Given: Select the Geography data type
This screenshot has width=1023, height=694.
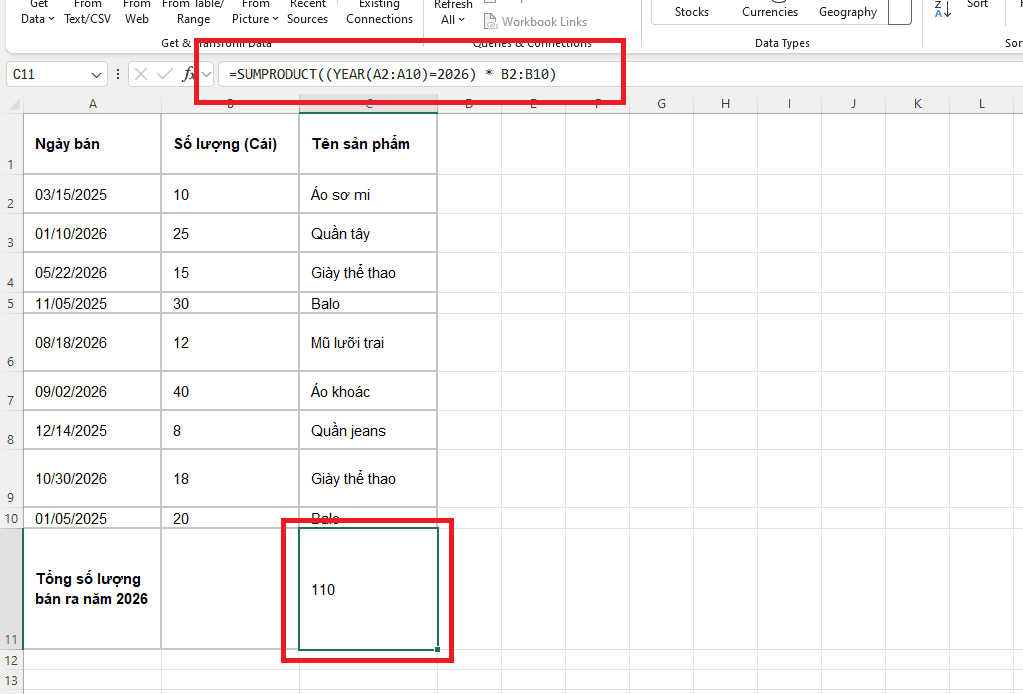Looking at the screenshot, I should coord(848,12).
